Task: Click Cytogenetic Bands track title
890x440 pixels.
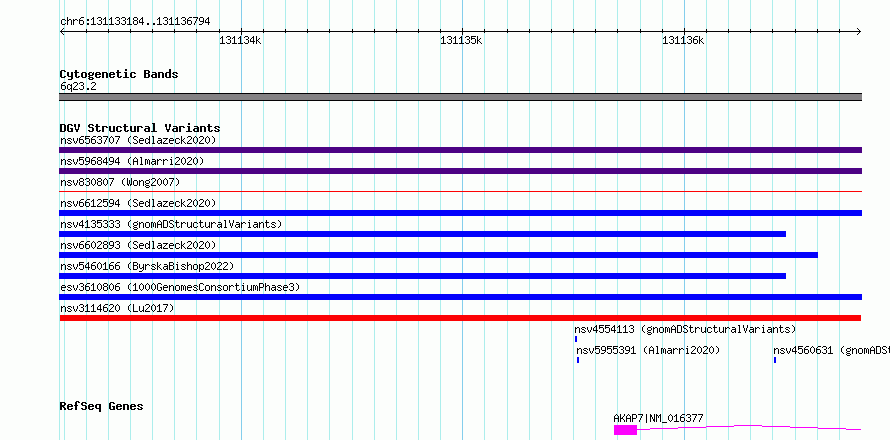Action: click(119, 74)
